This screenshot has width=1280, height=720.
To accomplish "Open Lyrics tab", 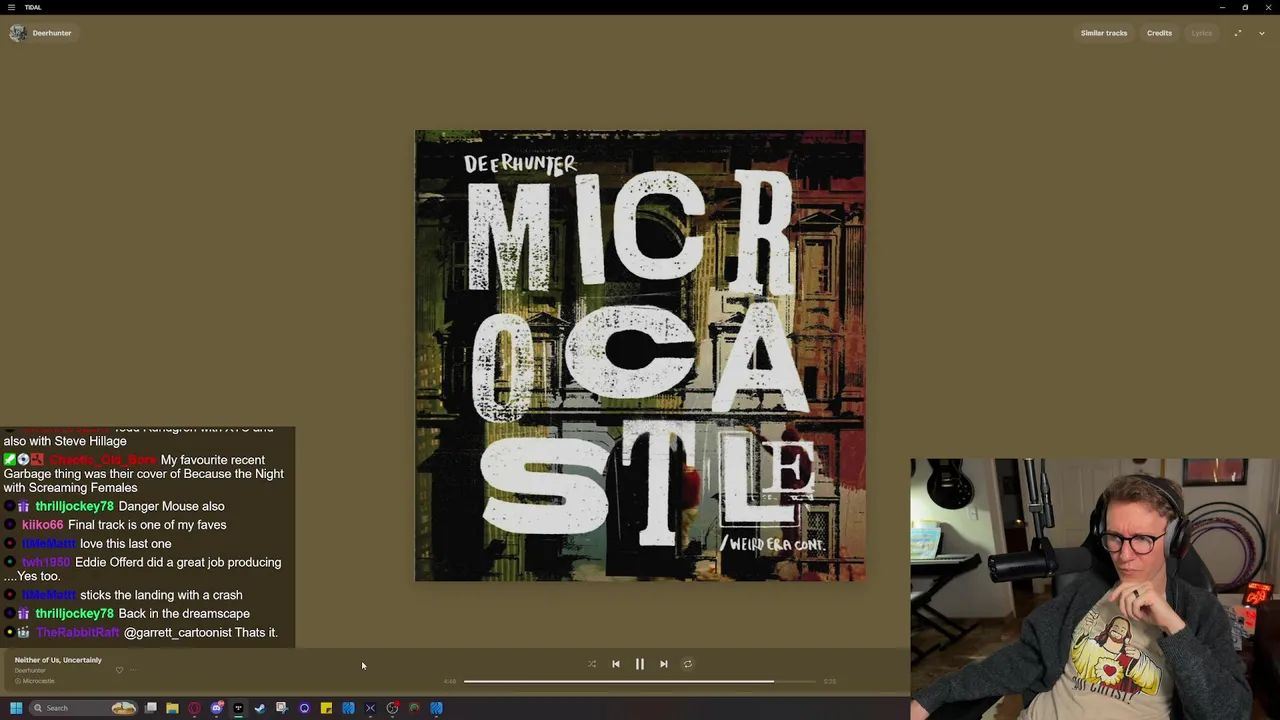I will [1202, 33].
